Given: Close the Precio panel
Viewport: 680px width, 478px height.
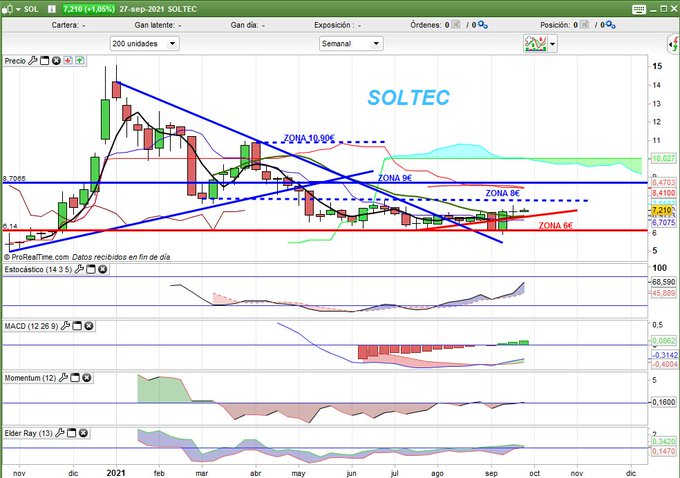Looking at the screenshot, I should tap(56, 61).
